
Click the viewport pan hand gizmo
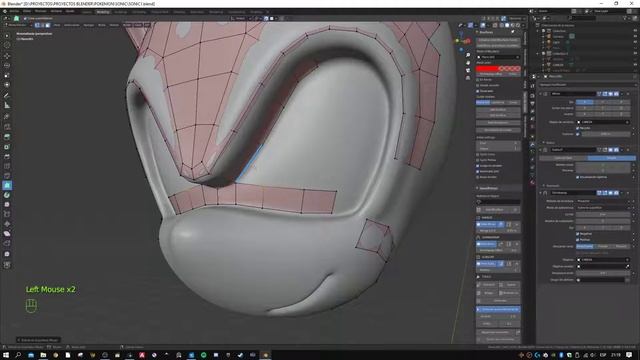click(x=468, y=62)
